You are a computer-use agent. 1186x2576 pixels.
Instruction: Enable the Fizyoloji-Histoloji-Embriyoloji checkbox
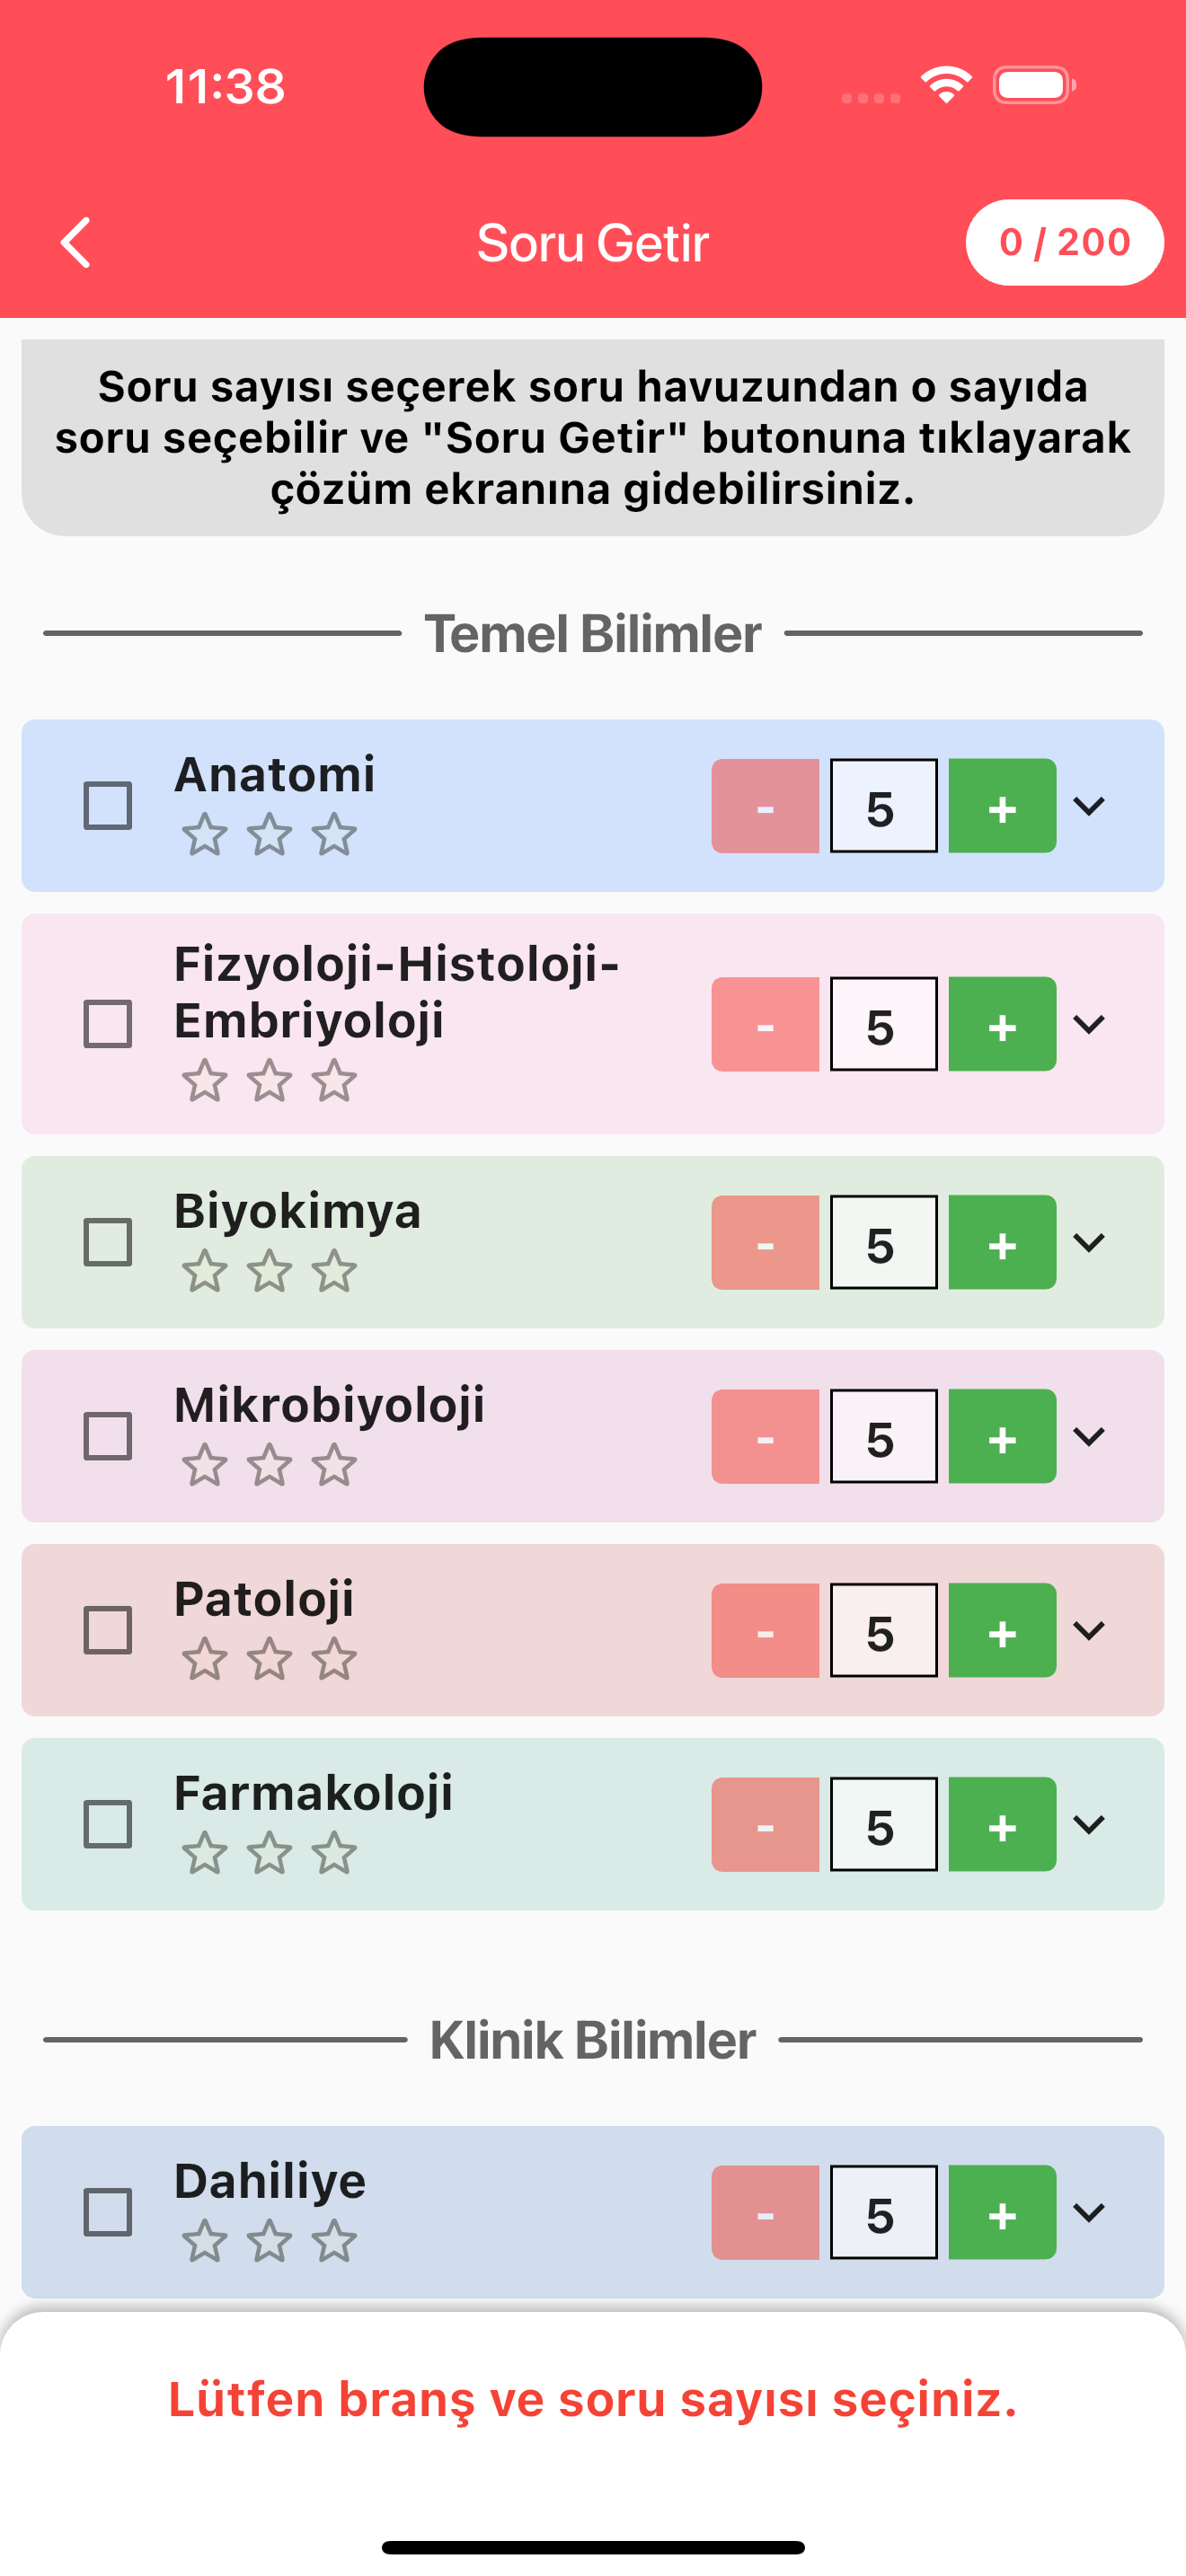[108, 1024]
